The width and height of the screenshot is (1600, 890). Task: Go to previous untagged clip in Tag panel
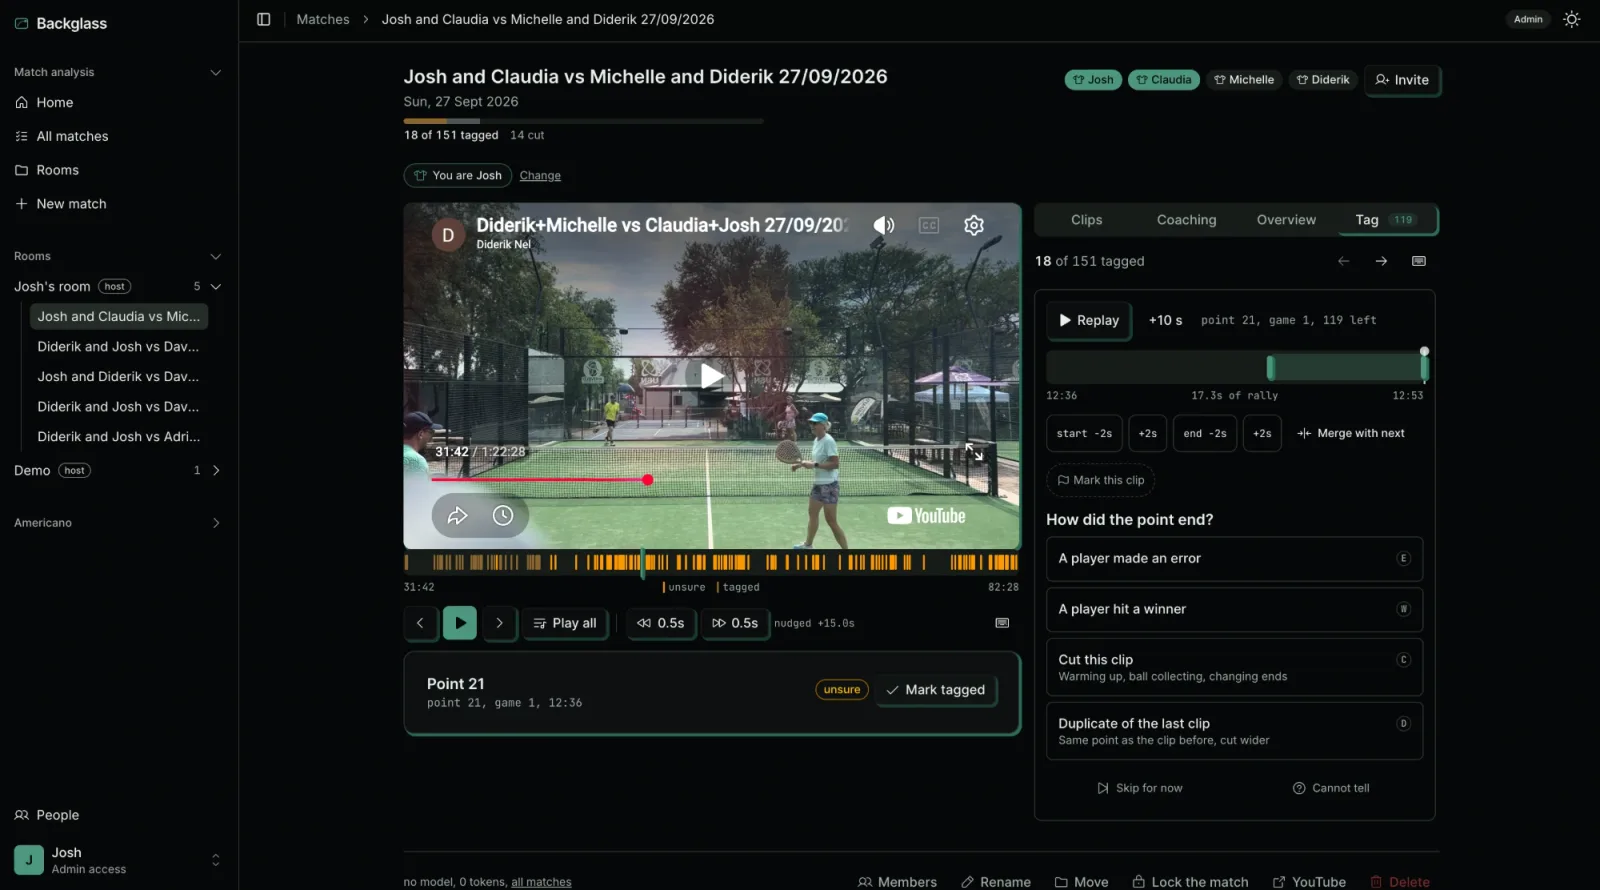[1343, 261]
